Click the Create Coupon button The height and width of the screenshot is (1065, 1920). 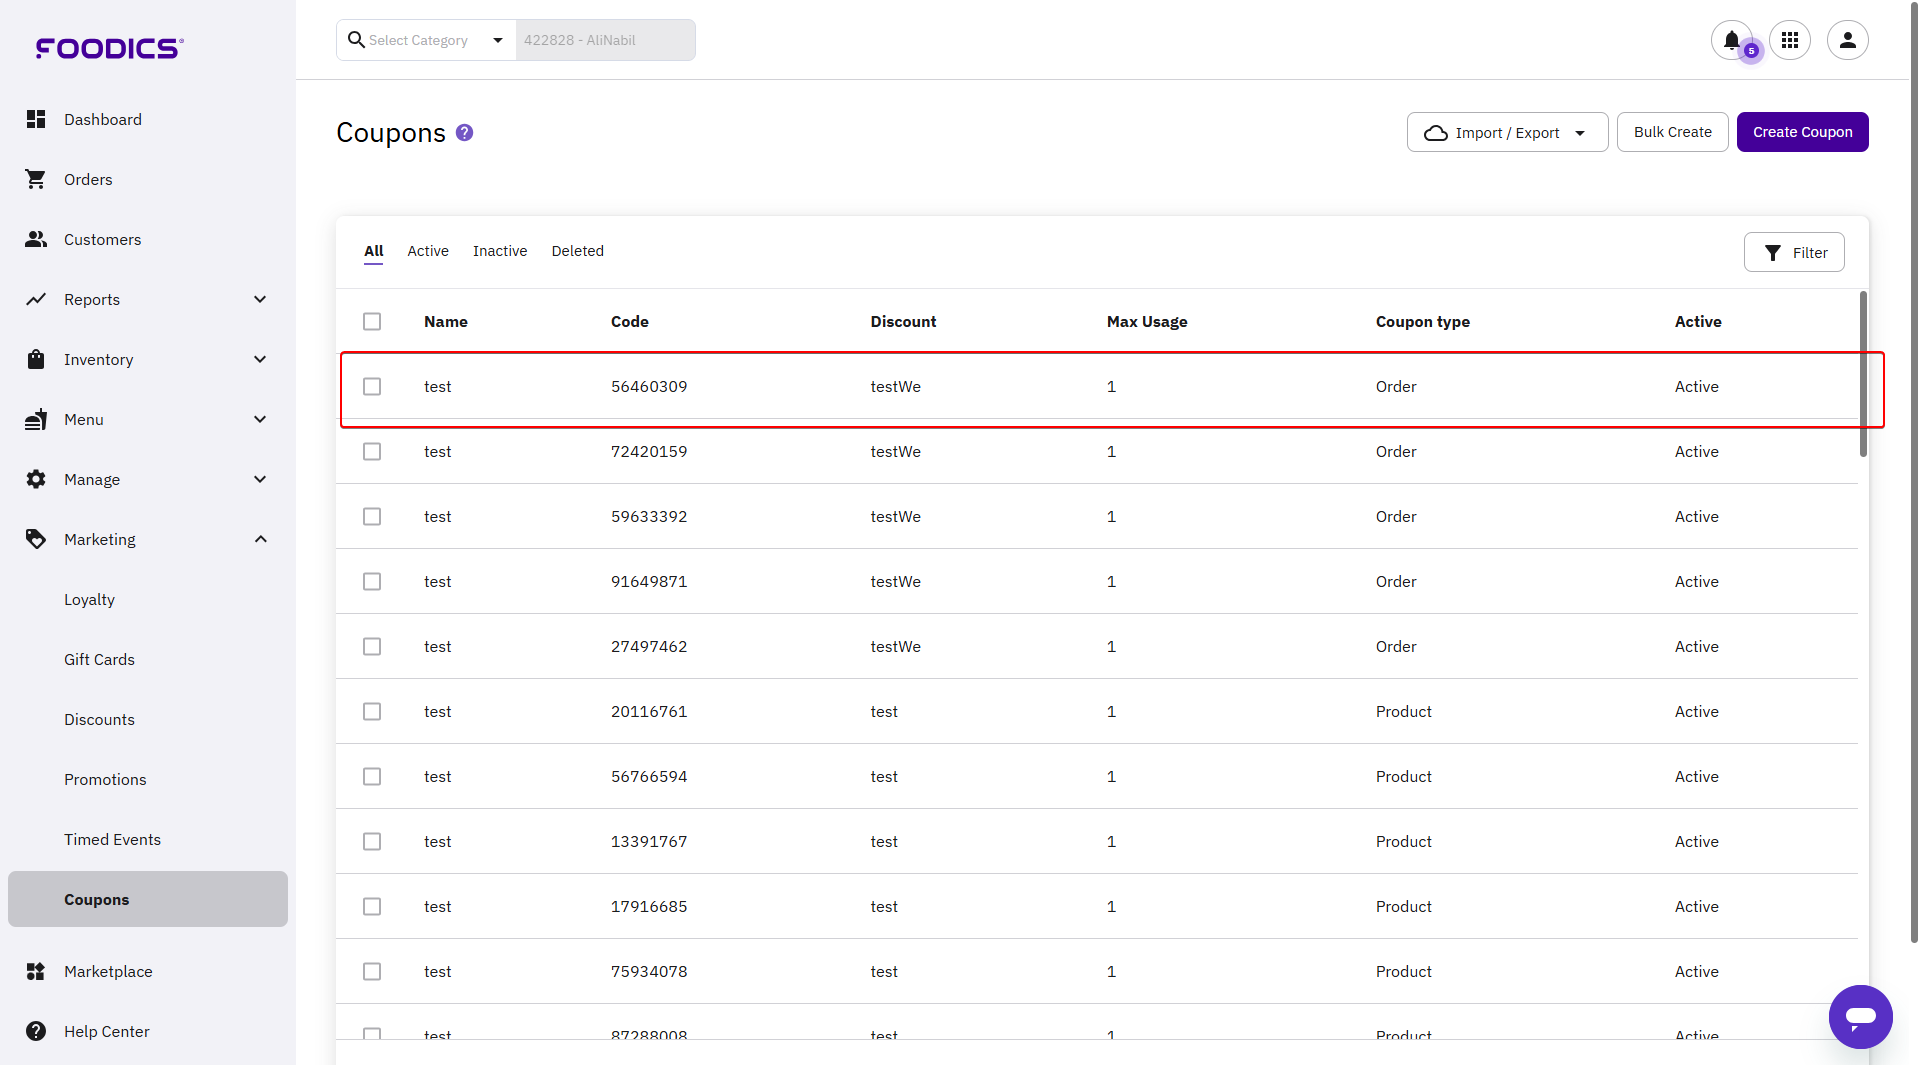(1802, 132)
